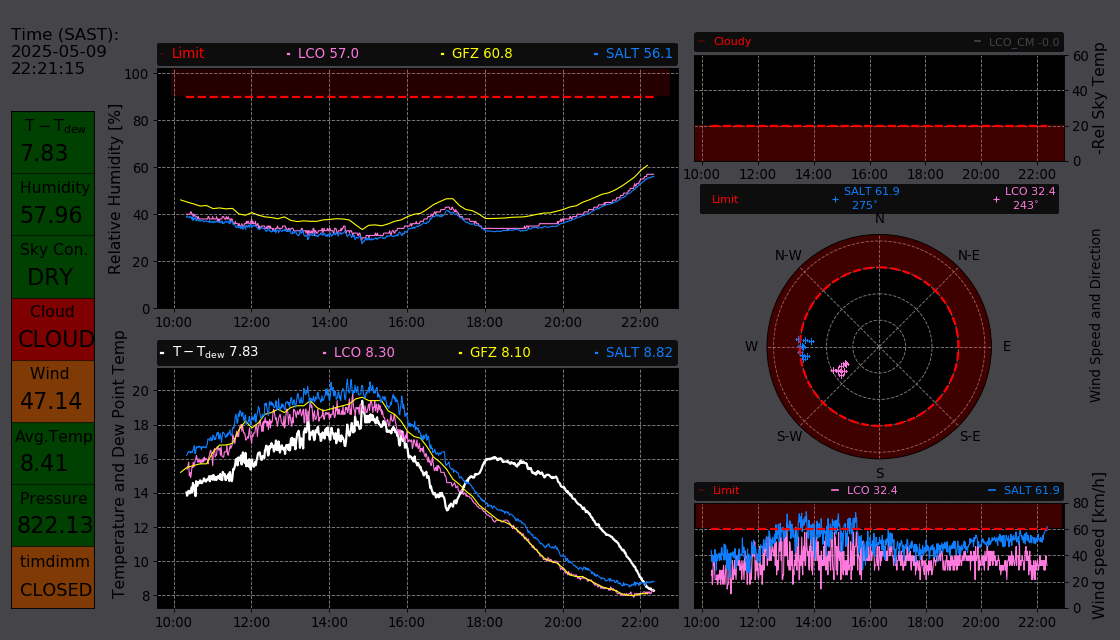The image size is (1120, 640).
Task: Click the Time (SAST) timestamp text
Action: coord(64,51)
